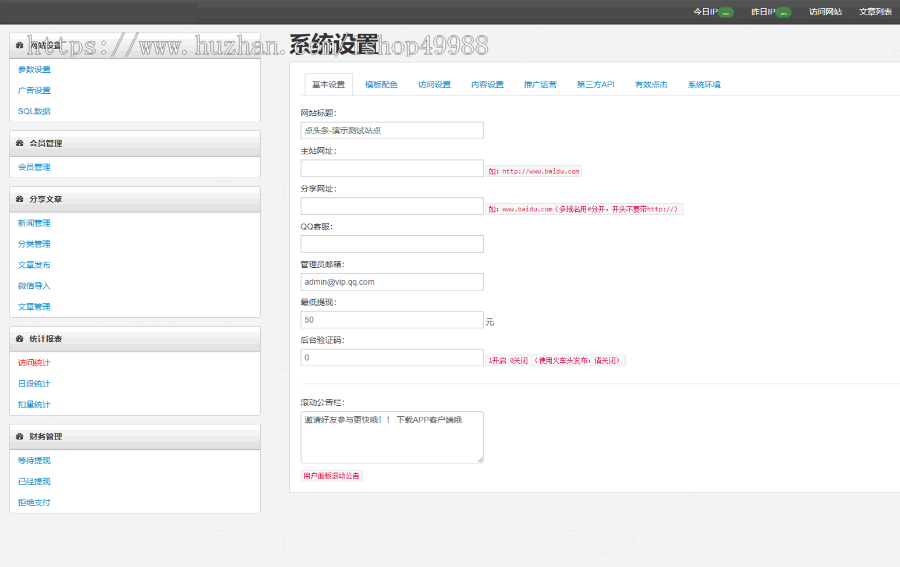Open 拒绝支付 under 财务管理
The height and width of the screenshot is (567, 900).
34,502
